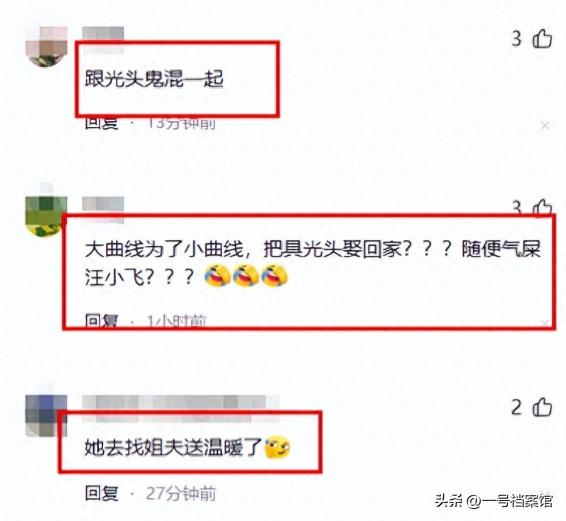Like the comment '她去找姐夫送温暖了'

click(x=542, y=407)
